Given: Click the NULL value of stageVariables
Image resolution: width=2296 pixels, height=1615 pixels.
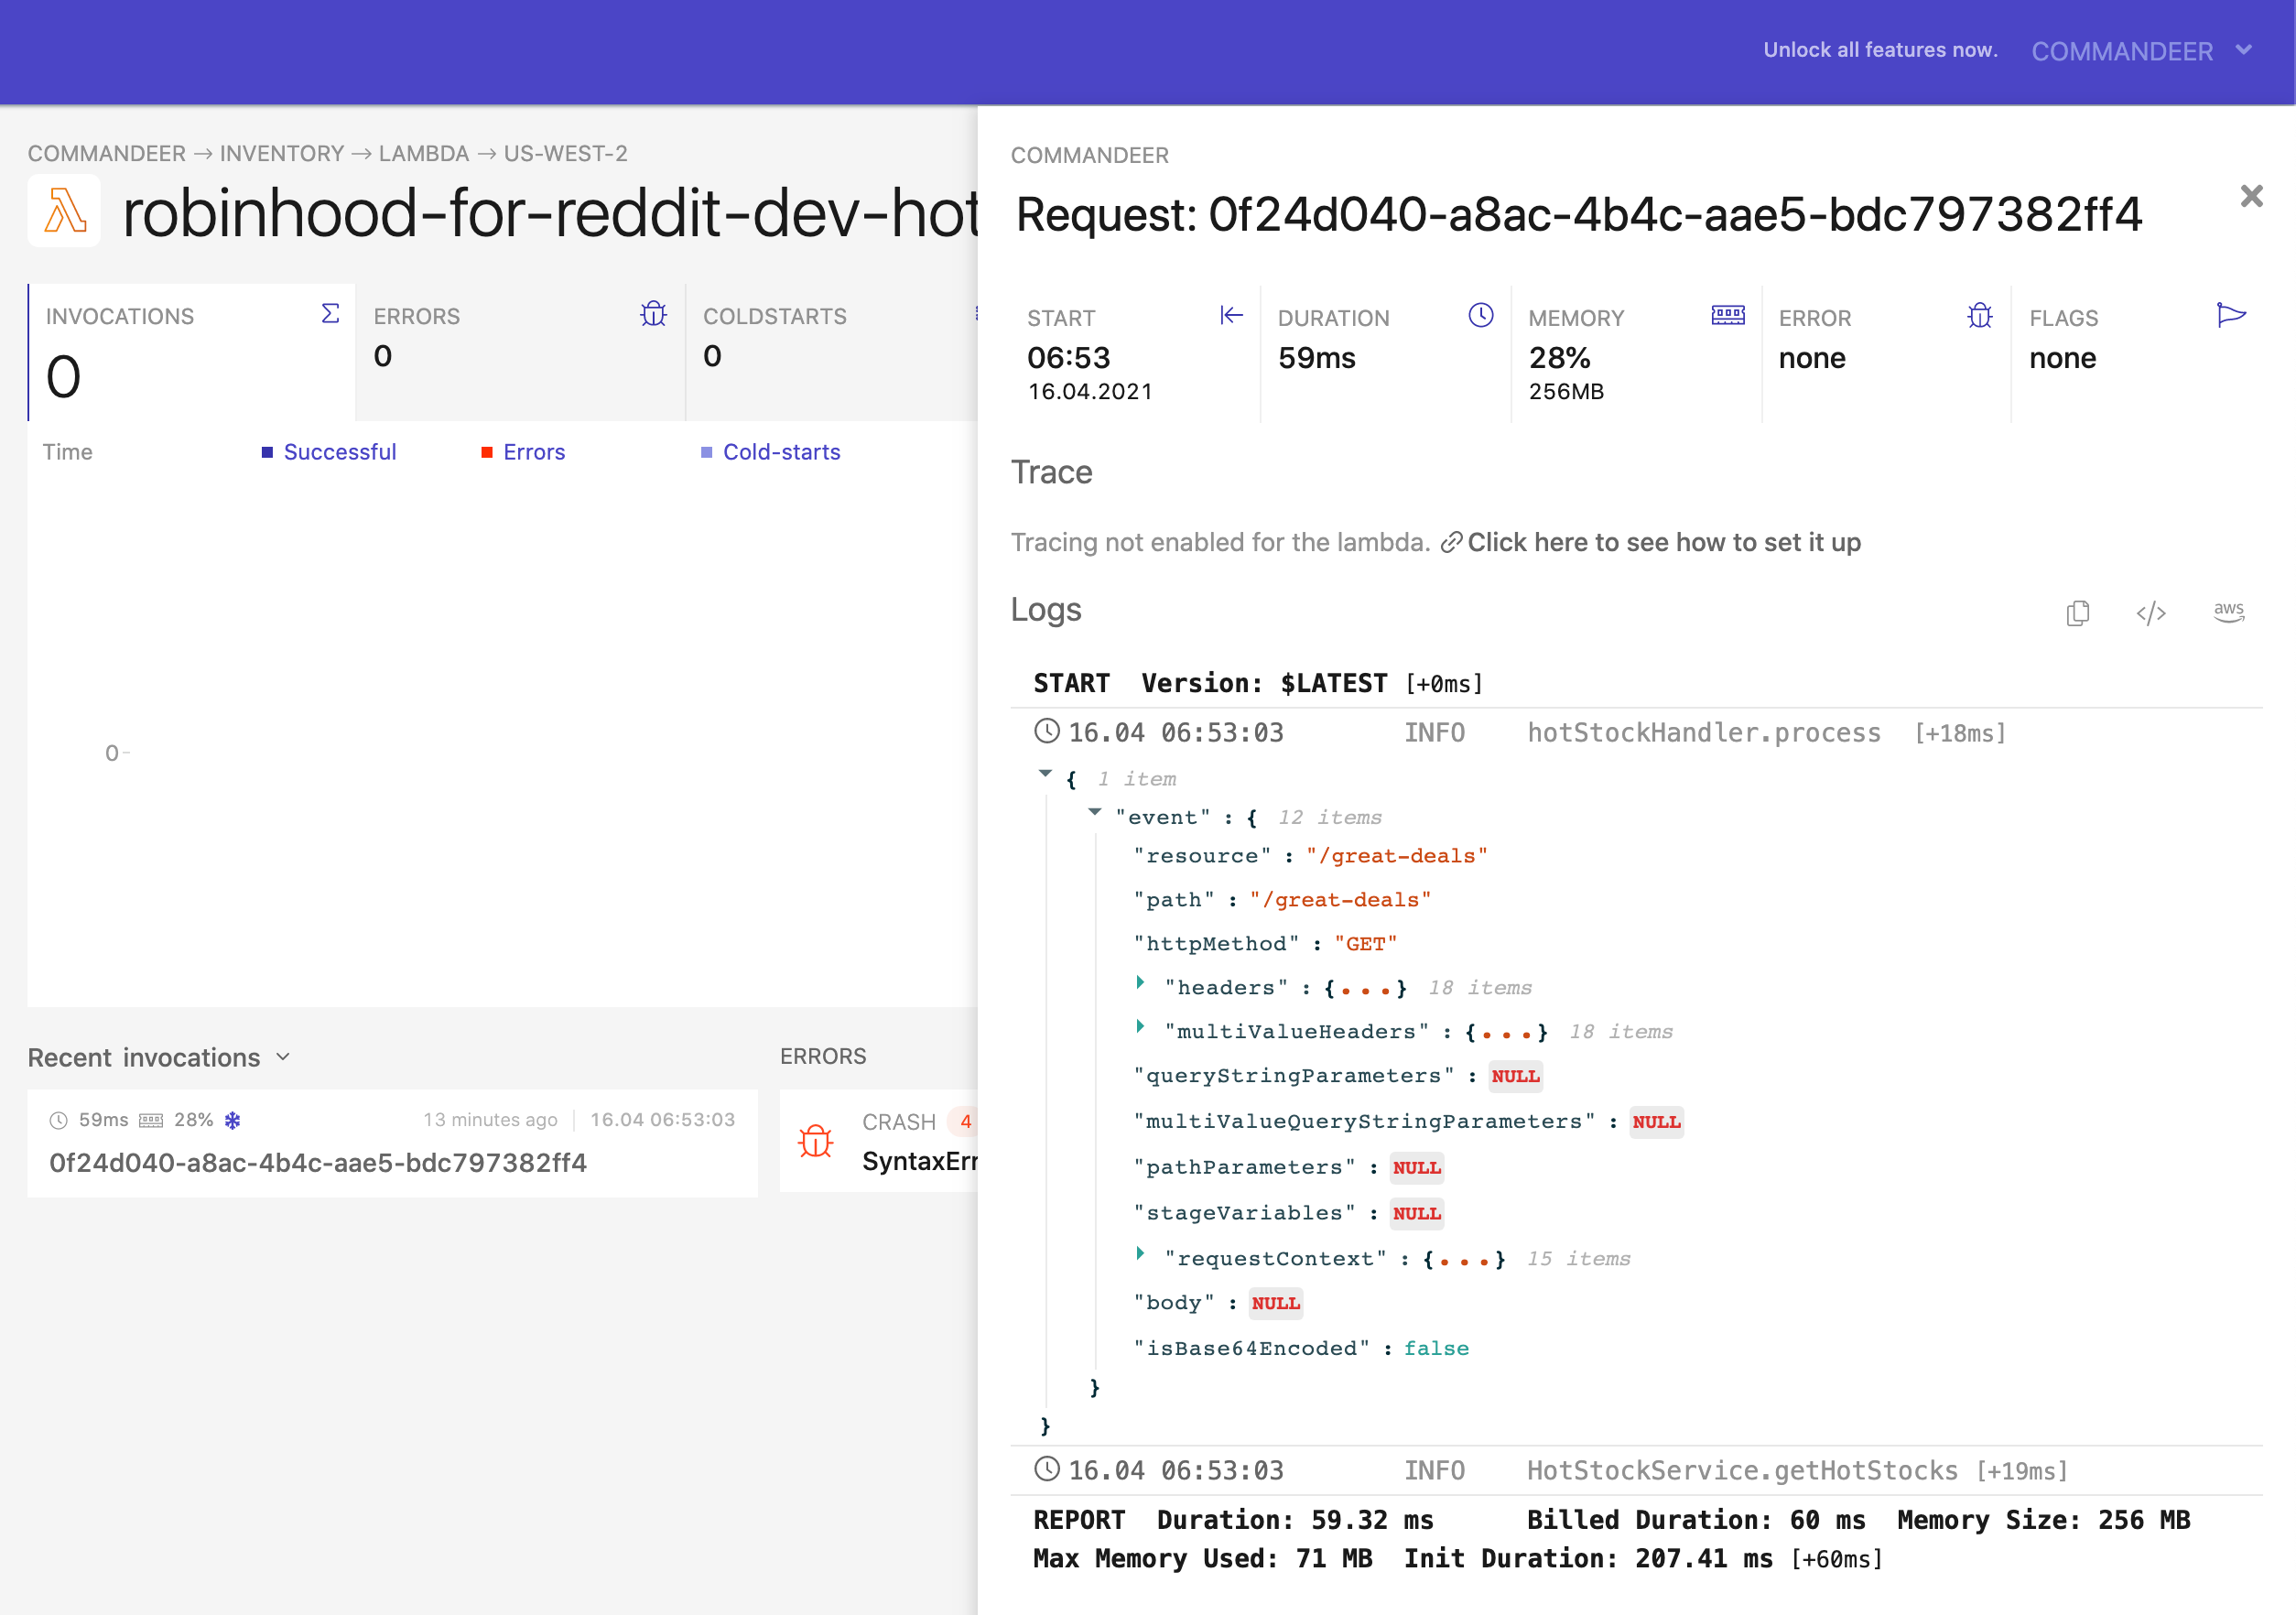Looking at the screenshot, I should click(1417, 1213).
